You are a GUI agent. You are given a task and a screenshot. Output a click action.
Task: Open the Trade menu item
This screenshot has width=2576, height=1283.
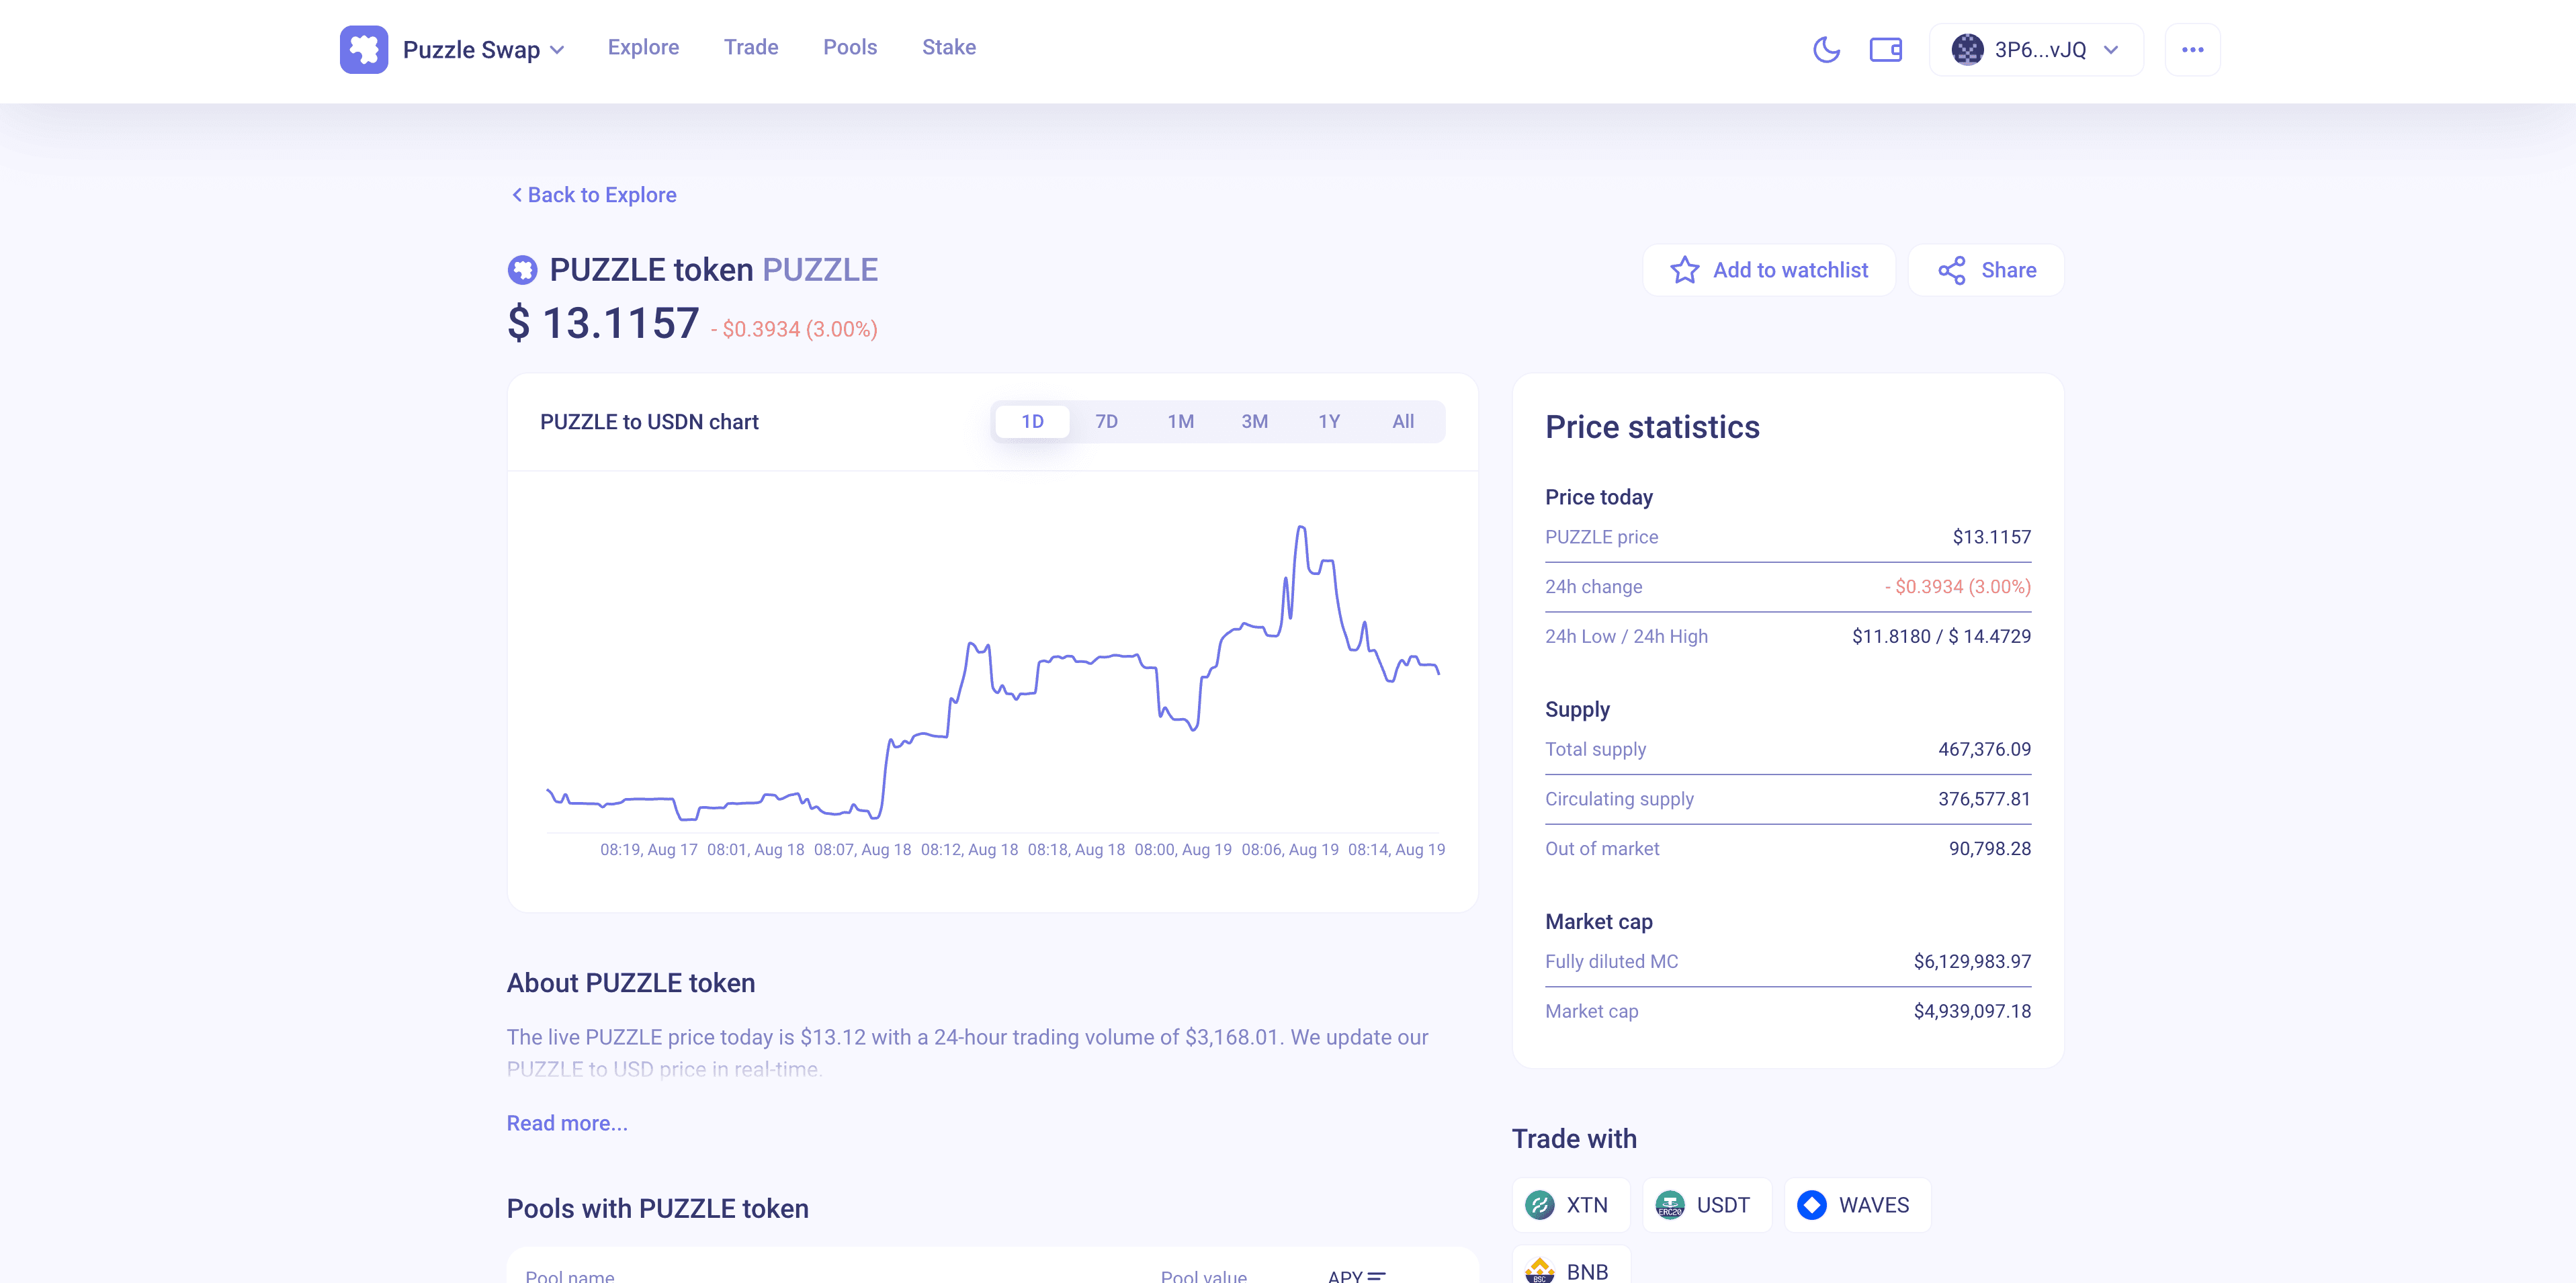pos(751,47)
